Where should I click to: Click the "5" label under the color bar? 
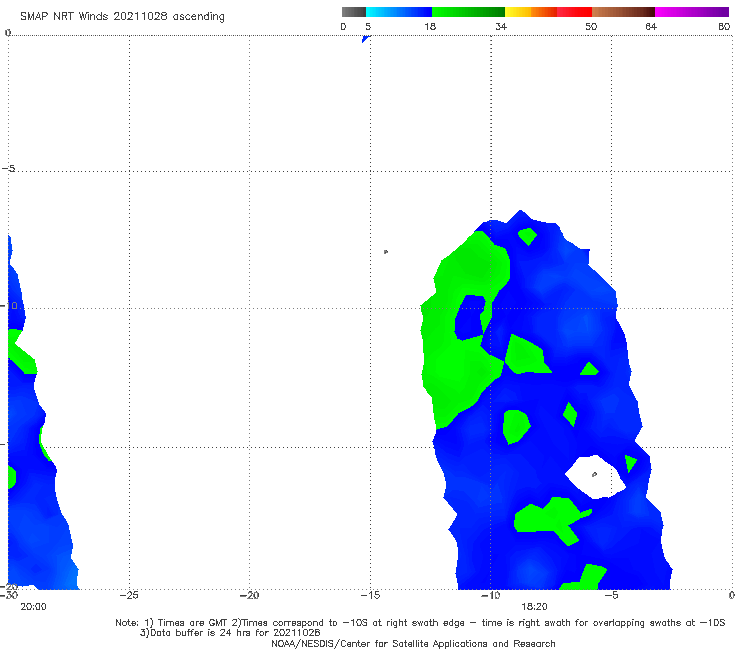click(x=368, y=26)
